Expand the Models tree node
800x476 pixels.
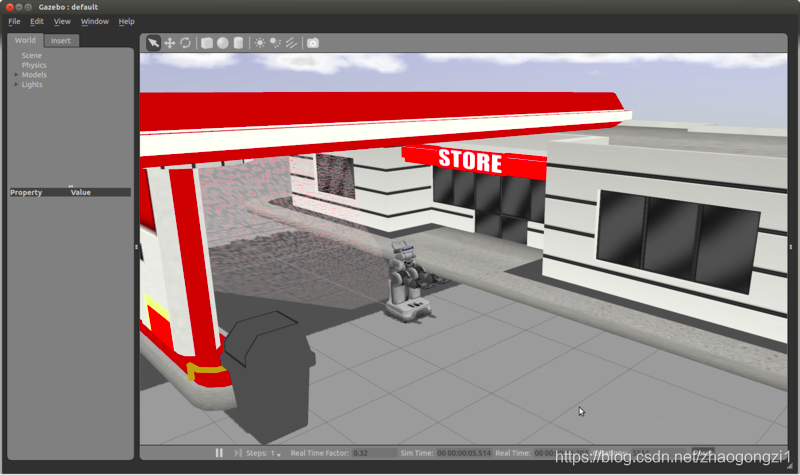click(16, 74)
